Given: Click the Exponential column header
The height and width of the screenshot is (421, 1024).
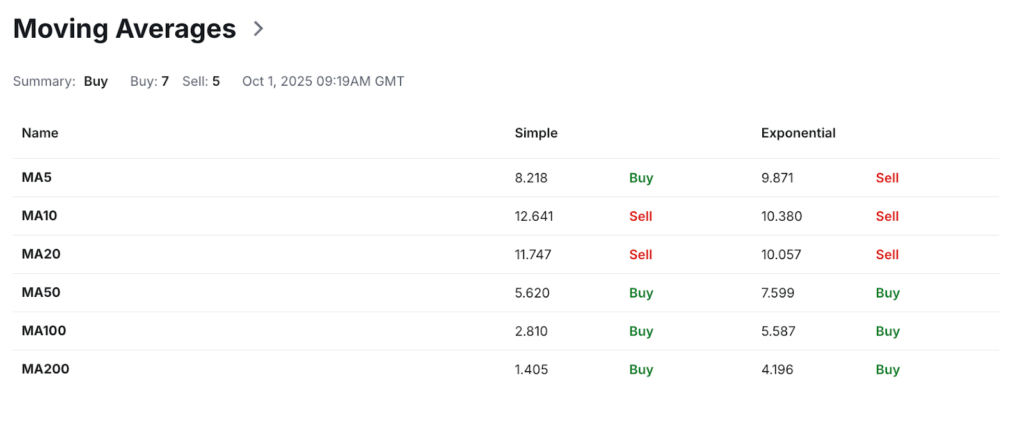Looking at the screenshot, I should pos(798,132).
